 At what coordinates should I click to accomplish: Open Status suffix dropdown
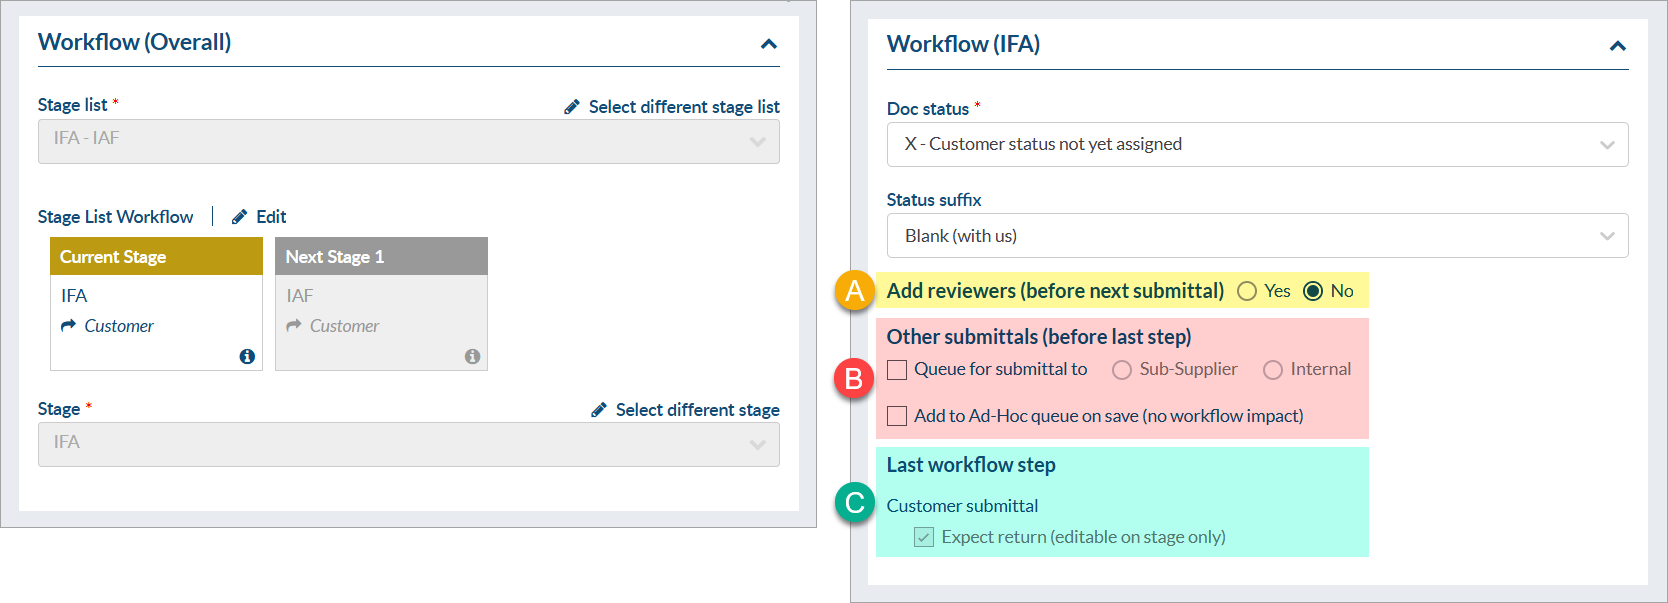(1257, 236)
